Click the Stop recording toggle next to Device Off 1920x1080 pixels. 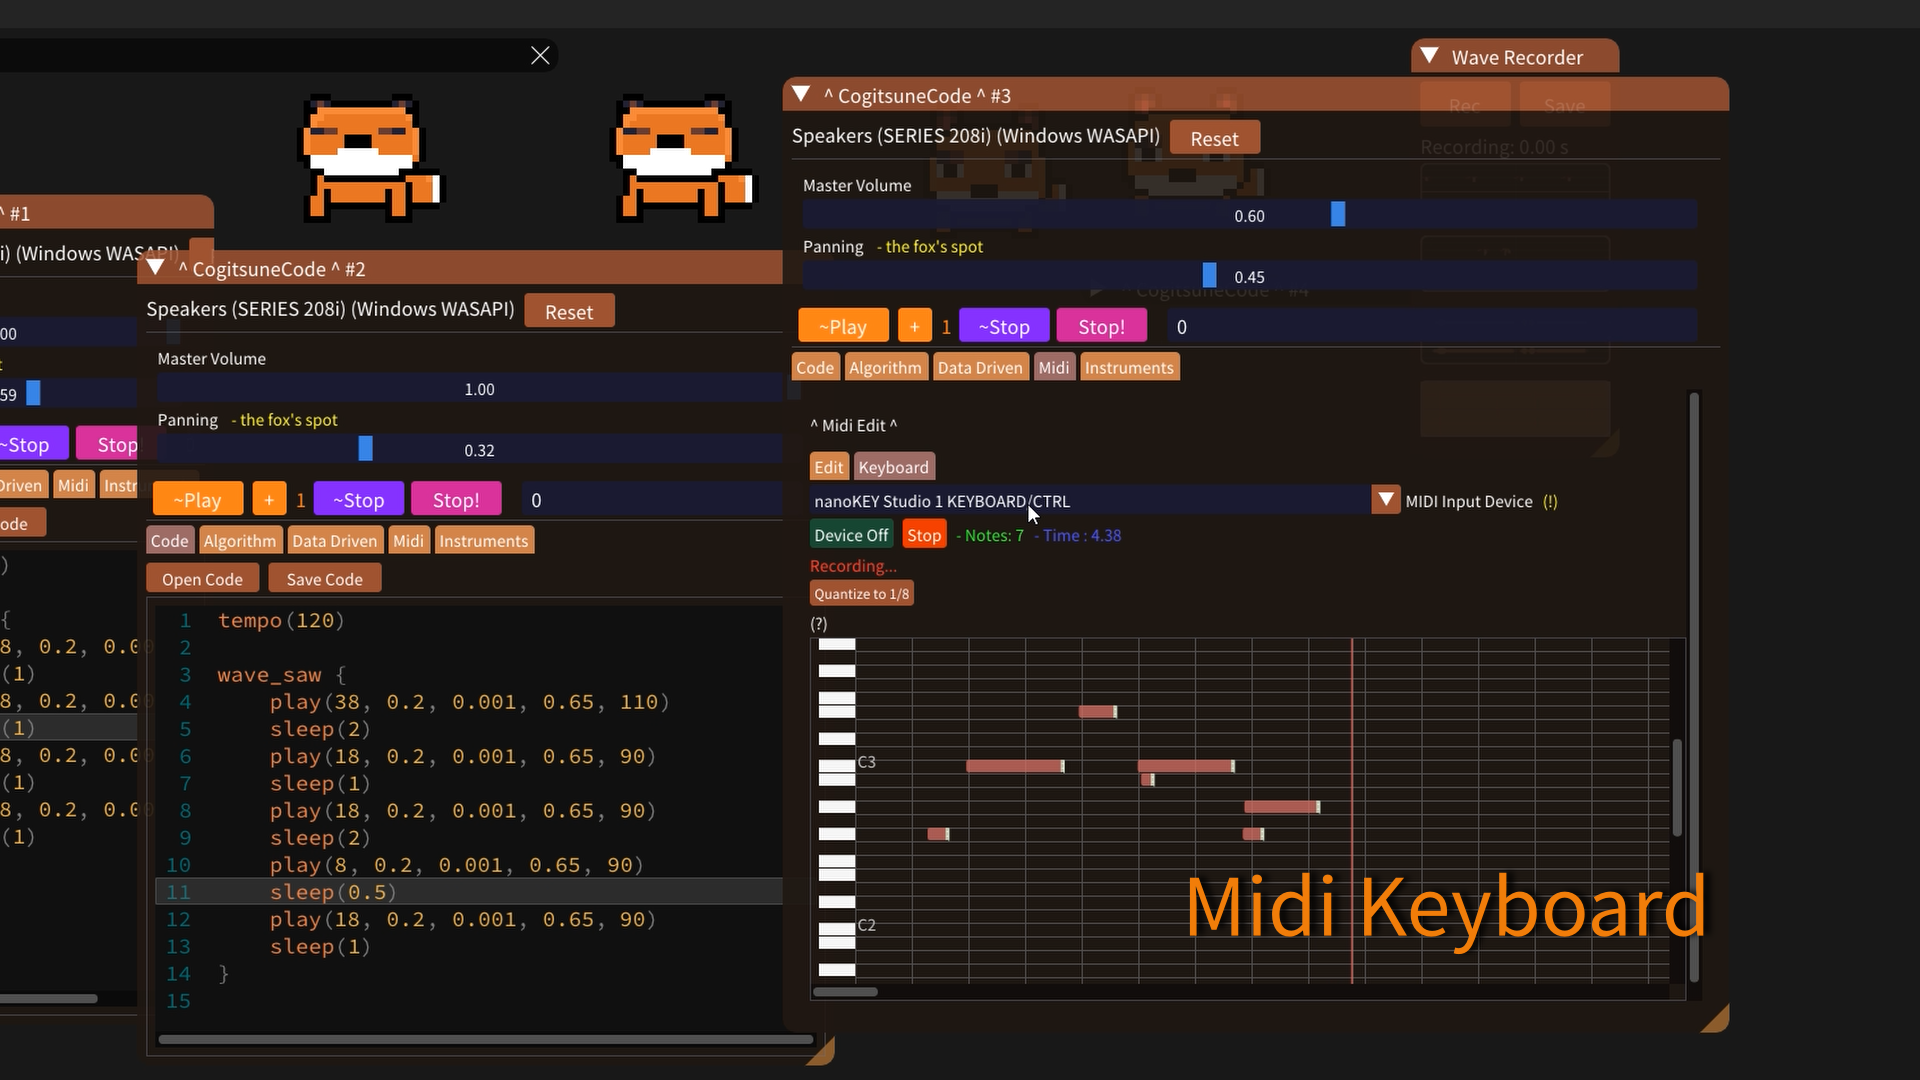(923, 534)
